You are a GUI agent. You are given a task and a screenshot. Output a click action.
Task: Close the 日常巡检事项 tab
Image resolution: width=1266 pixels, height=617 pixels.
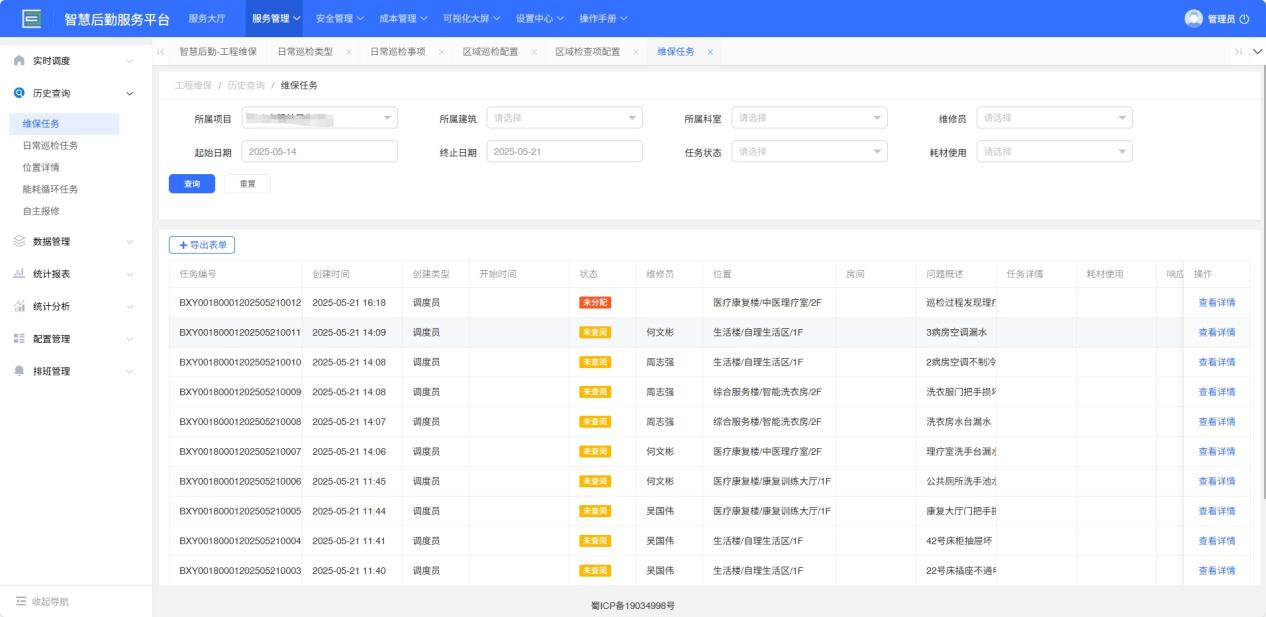(x=441, y=52)
